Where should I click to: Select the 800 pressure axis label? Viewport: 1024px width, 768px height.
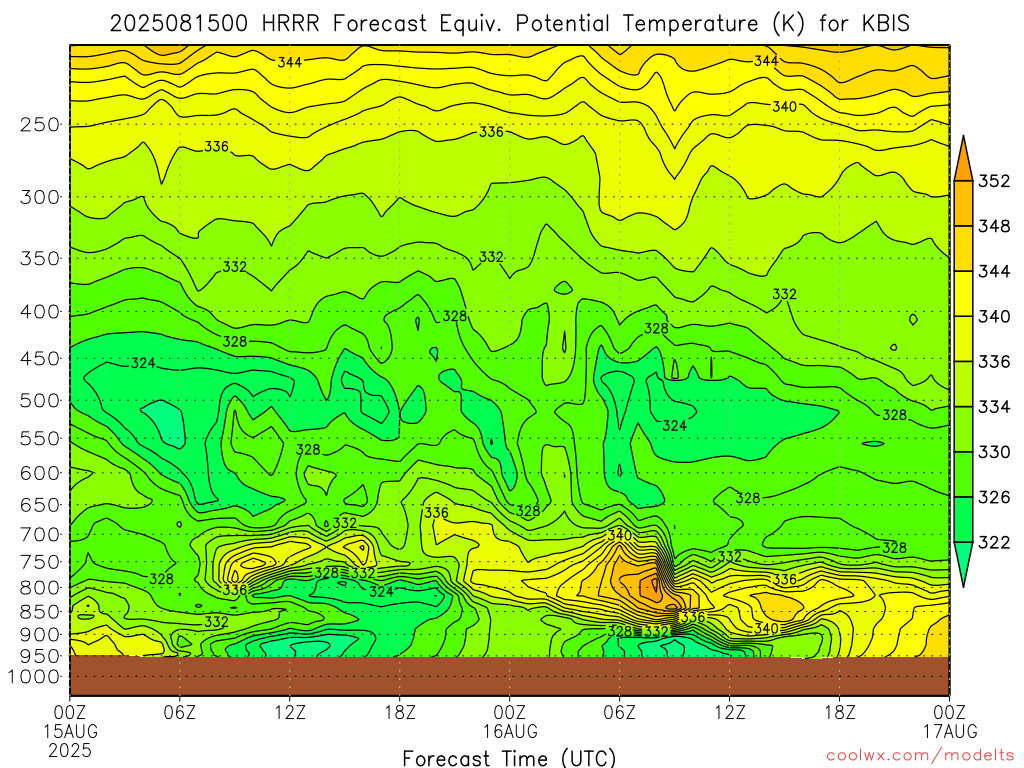pos(40,588)
